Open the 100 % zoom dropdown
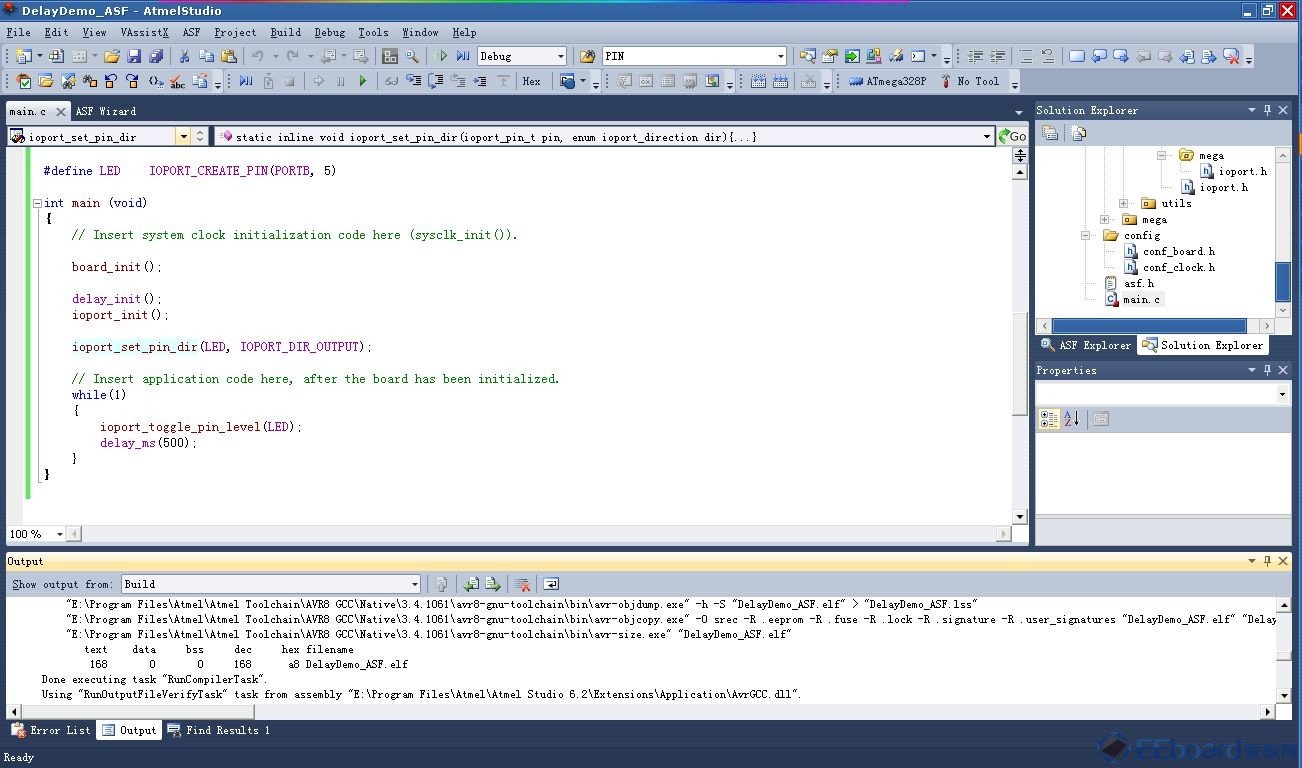1302x768 pixels. (59, 534)
